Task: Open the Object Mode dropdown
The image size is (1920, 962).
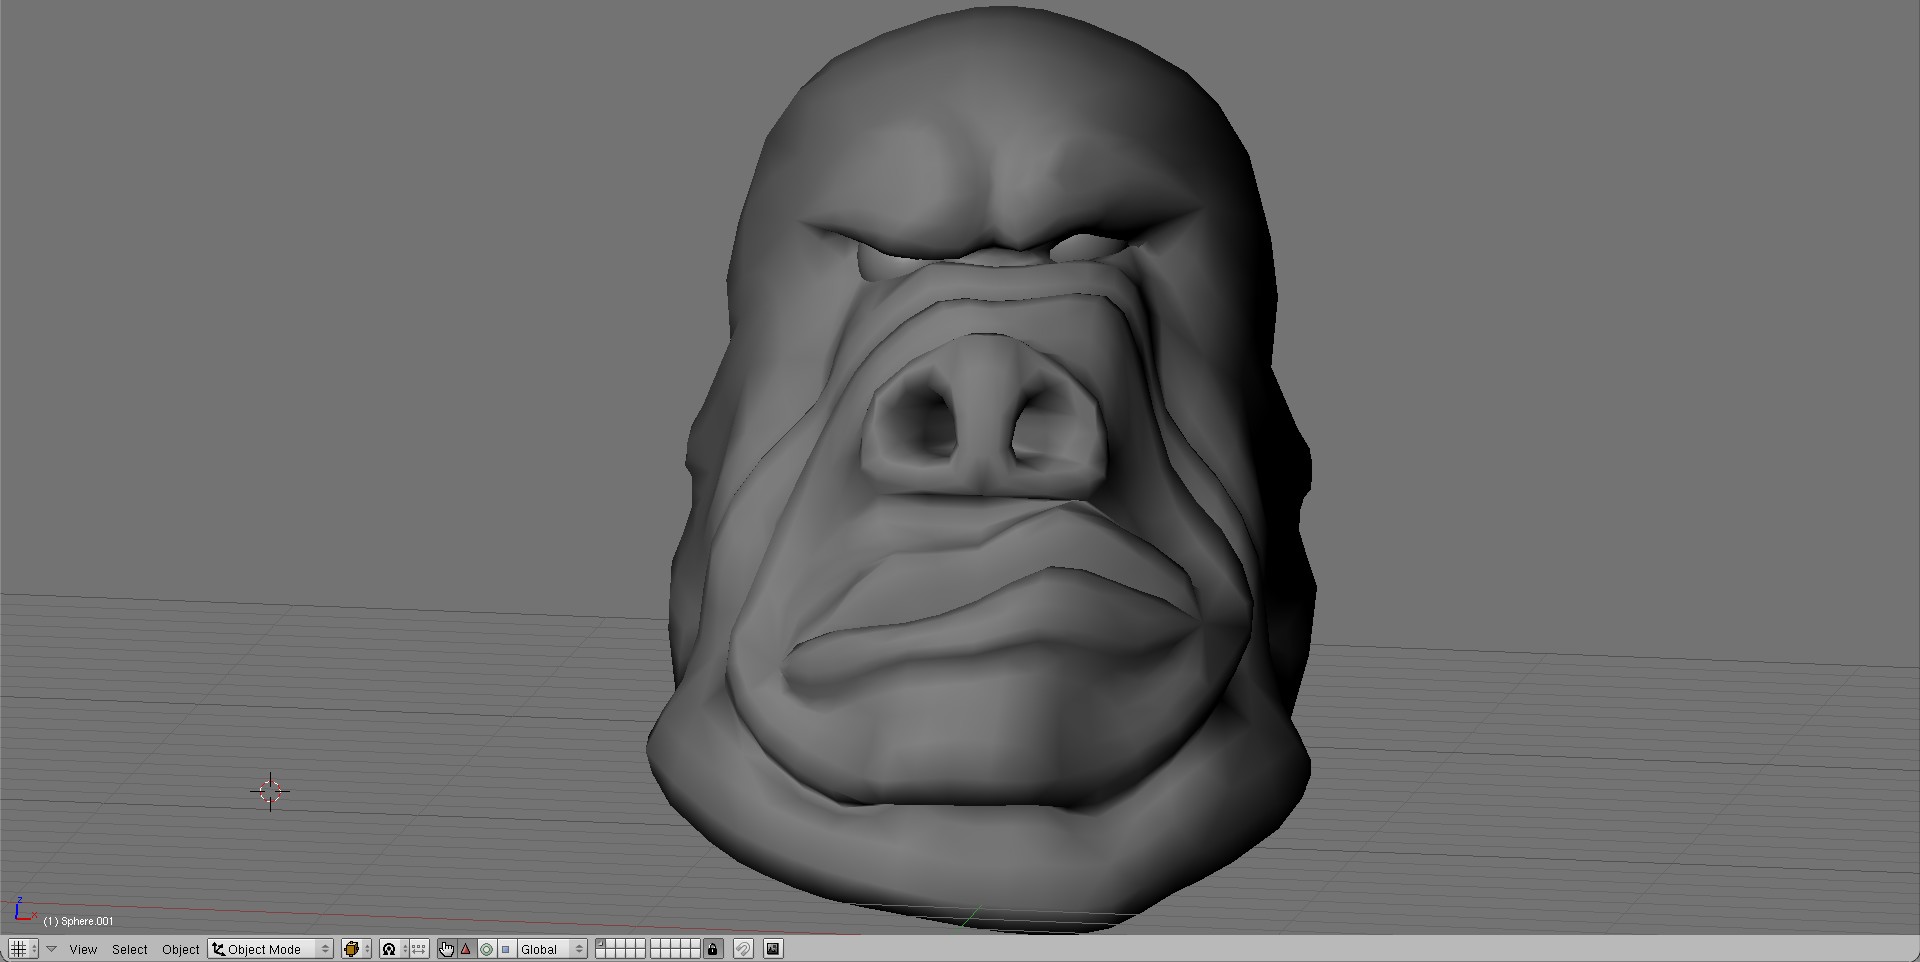Action: (270, 949)
